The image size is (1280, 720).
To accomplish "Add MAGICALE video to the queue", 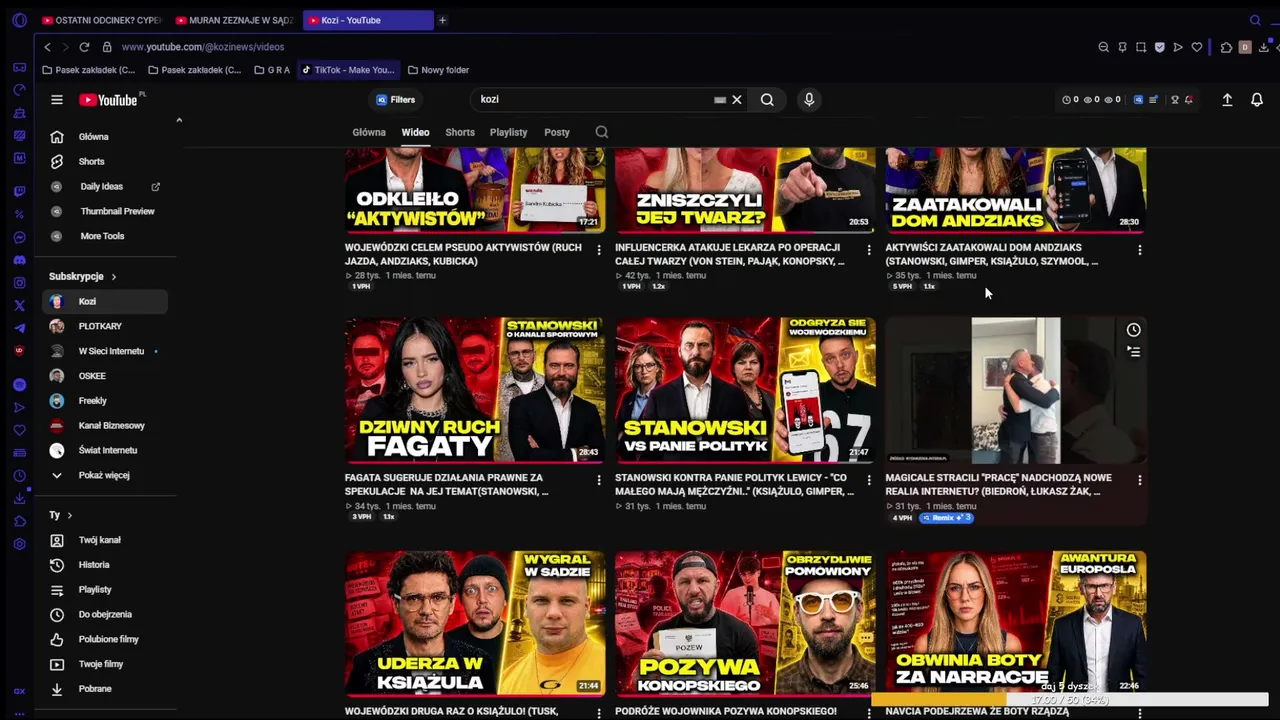I will [1133, 352].
